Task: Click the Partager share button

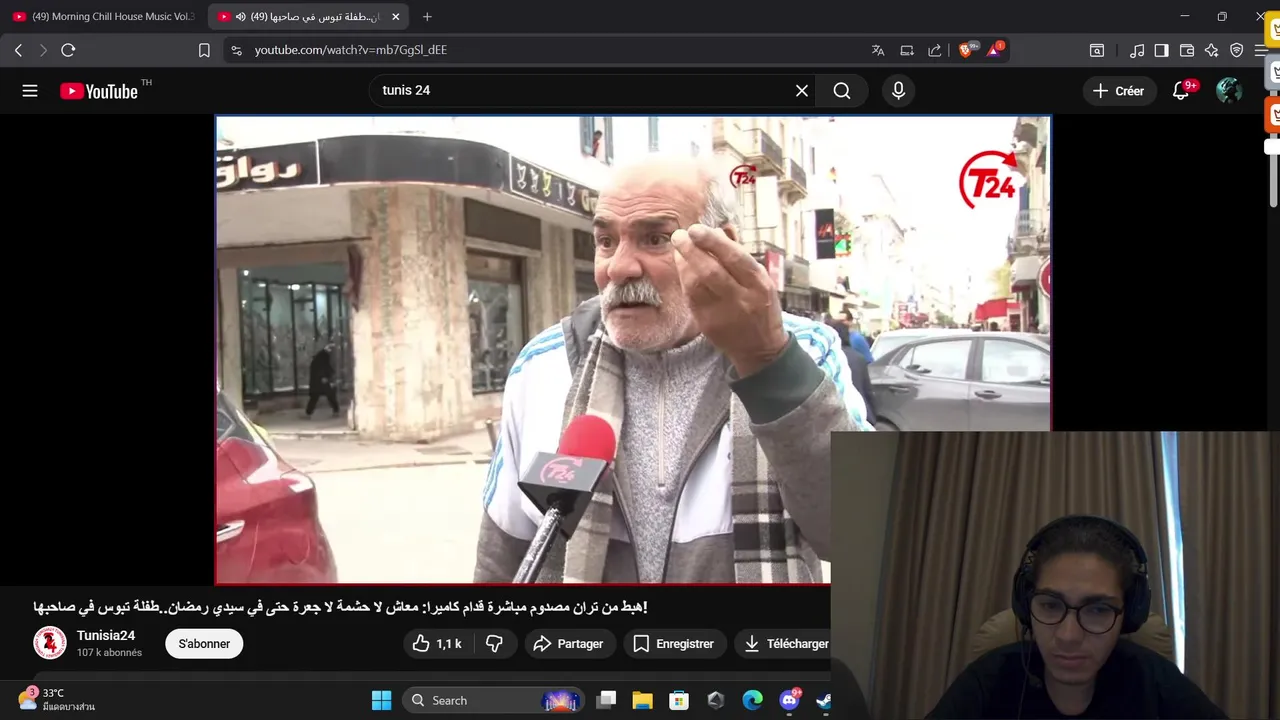Action: click(569, 644)
